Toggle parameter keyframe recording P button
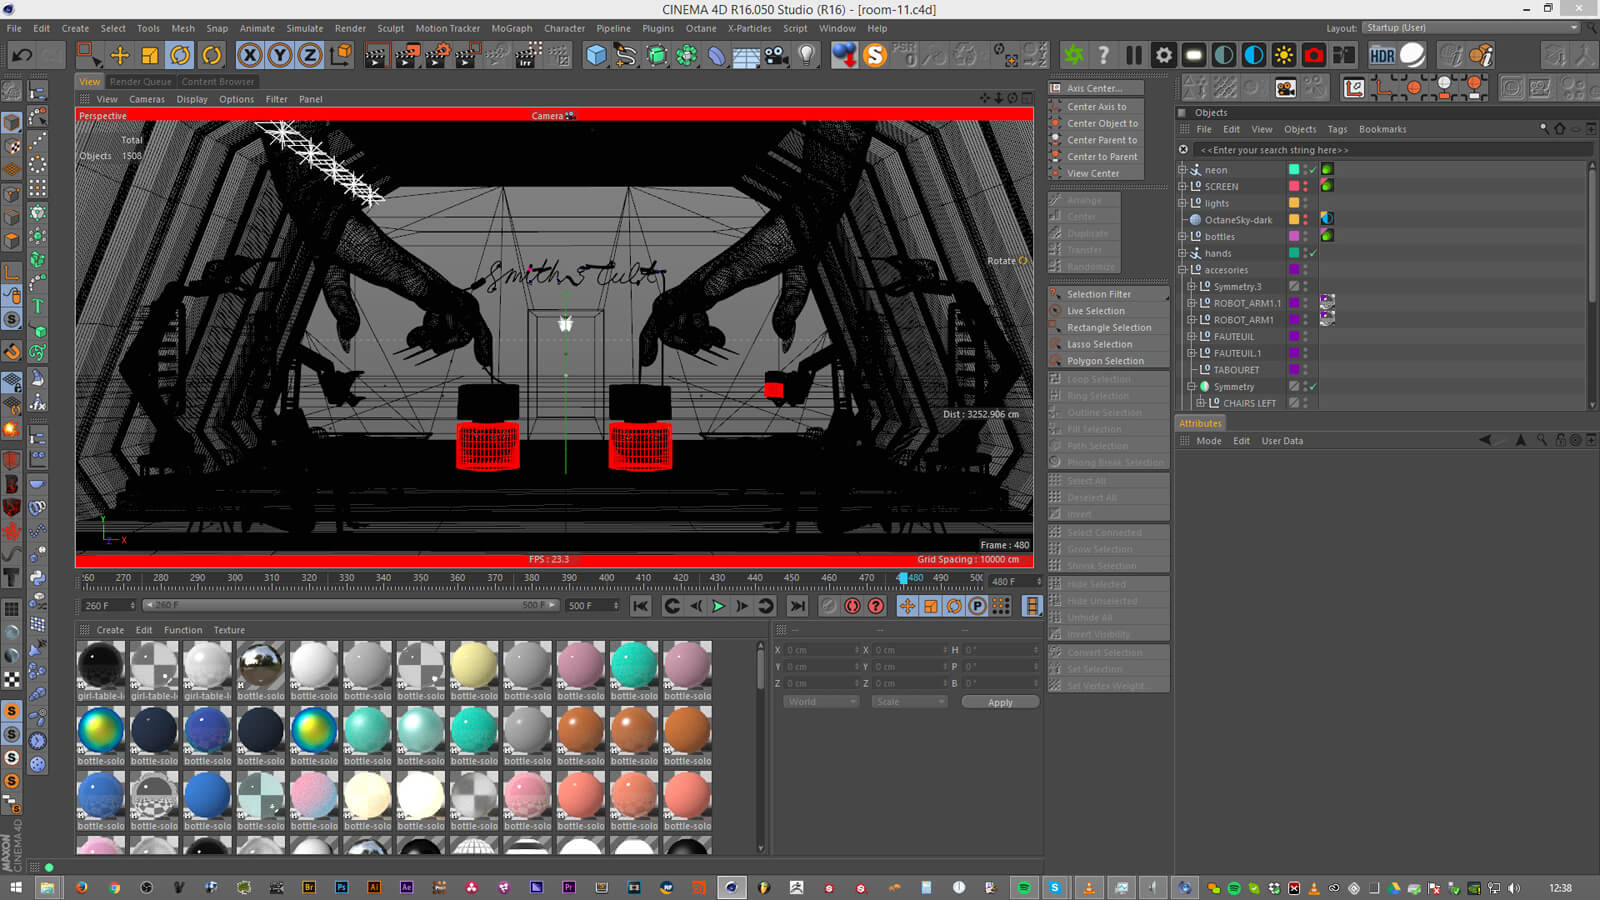This screenshot has width=1600, height=900. [x=977, y=606]
